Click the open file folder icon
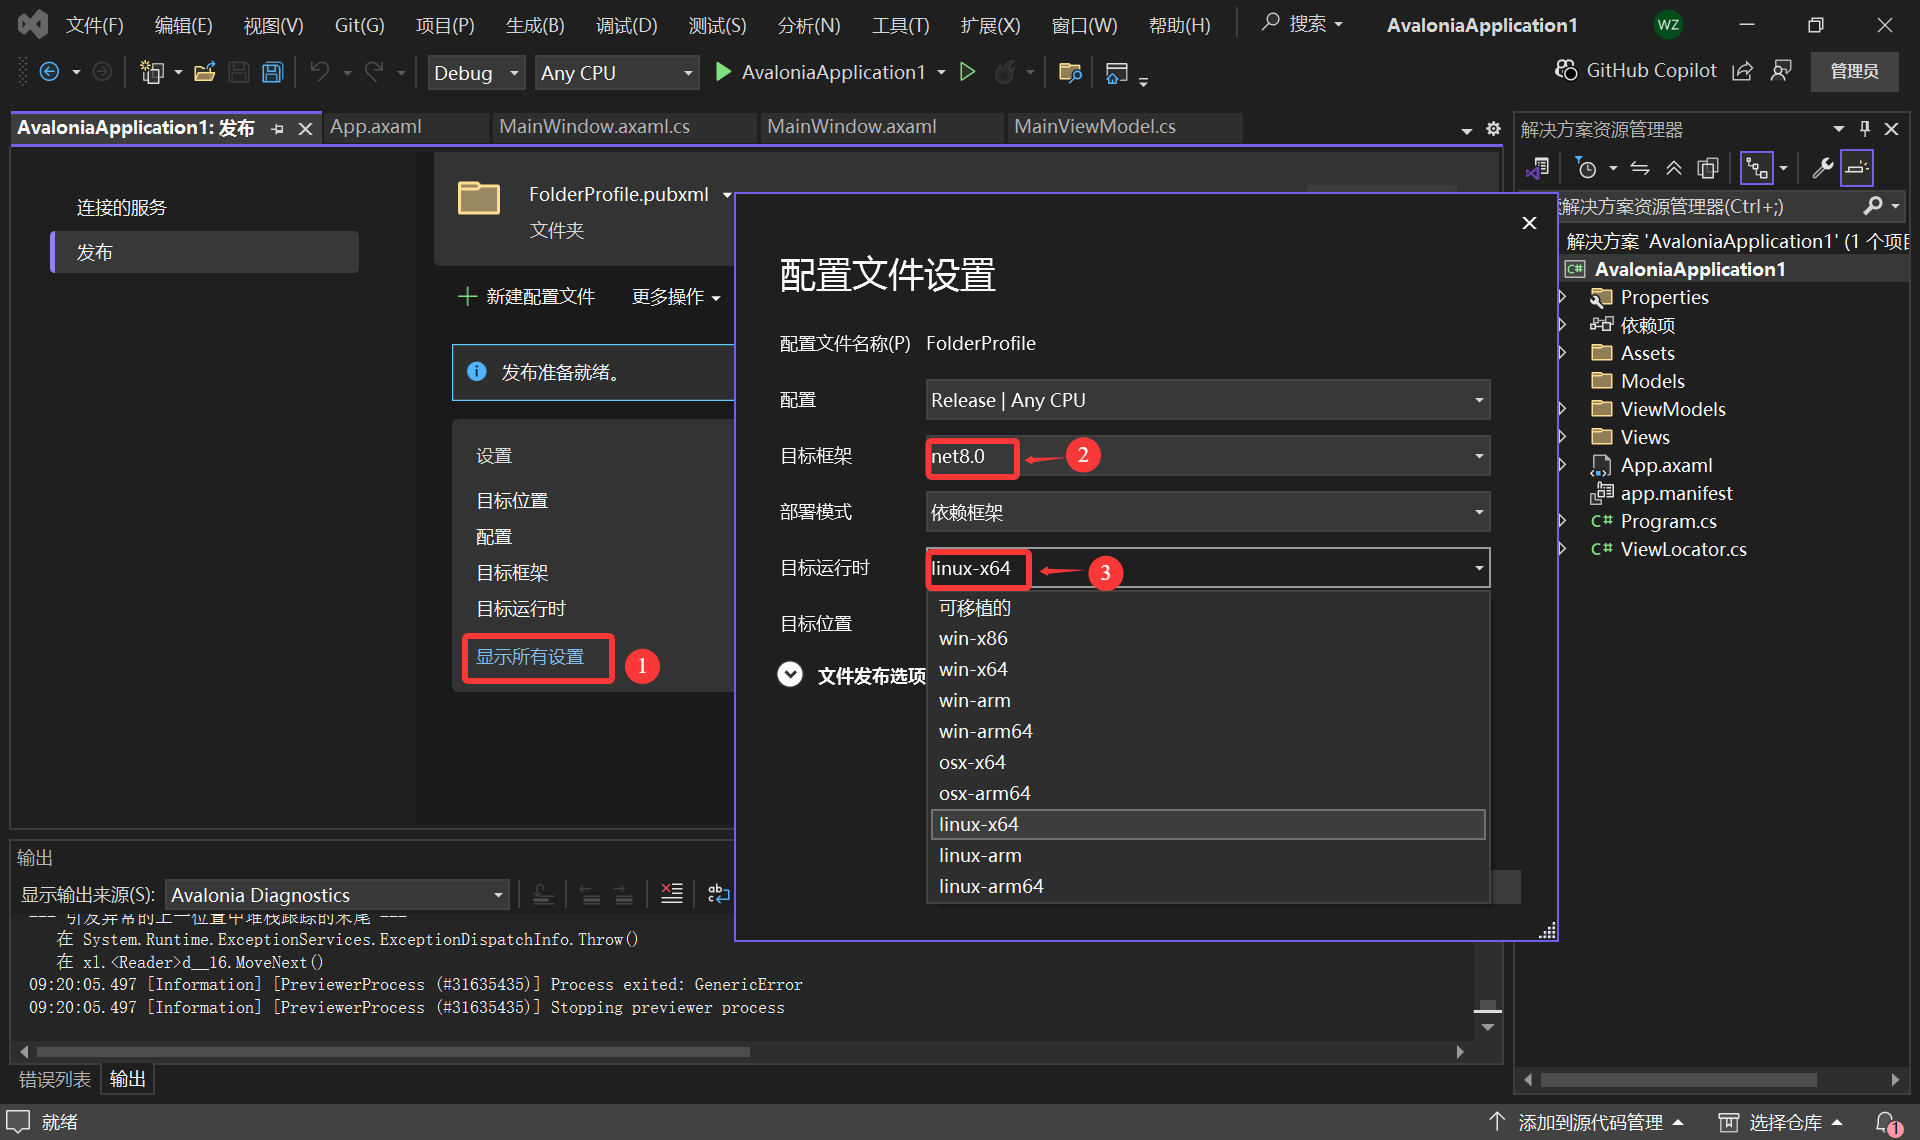1920x1140 pixels. [205, 72]
